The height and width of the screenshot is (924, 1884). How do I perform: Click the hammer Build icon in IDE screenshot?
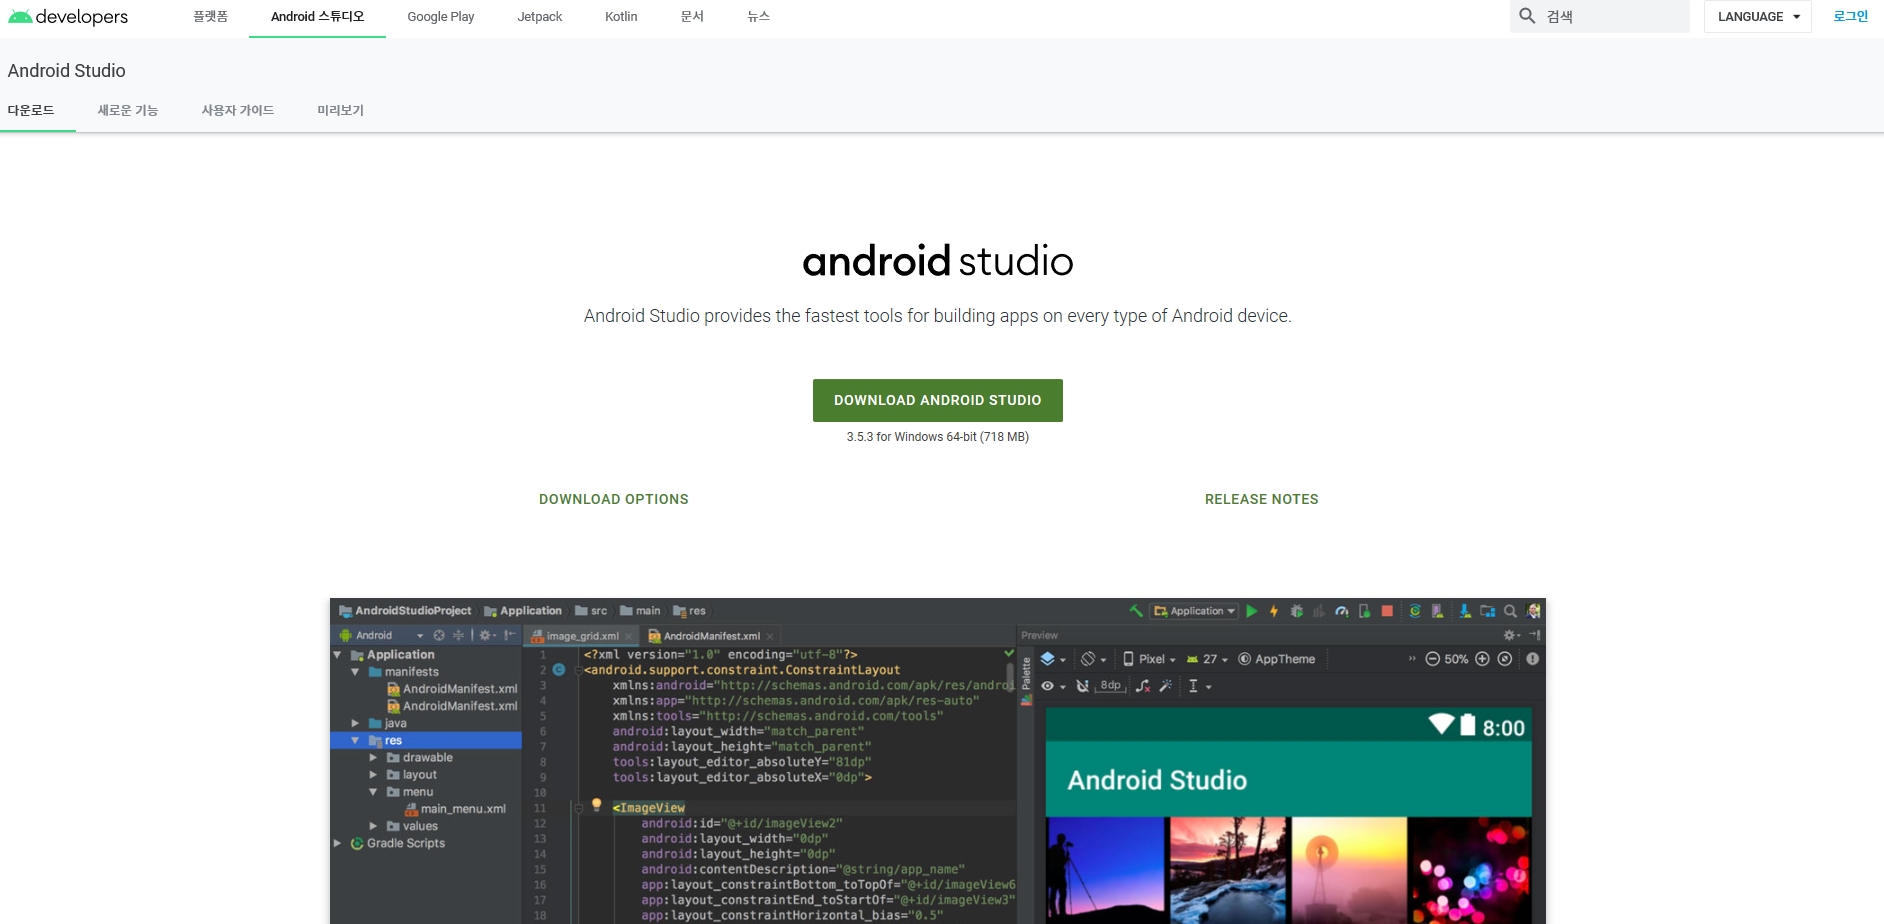click(x=1136, y=611)
